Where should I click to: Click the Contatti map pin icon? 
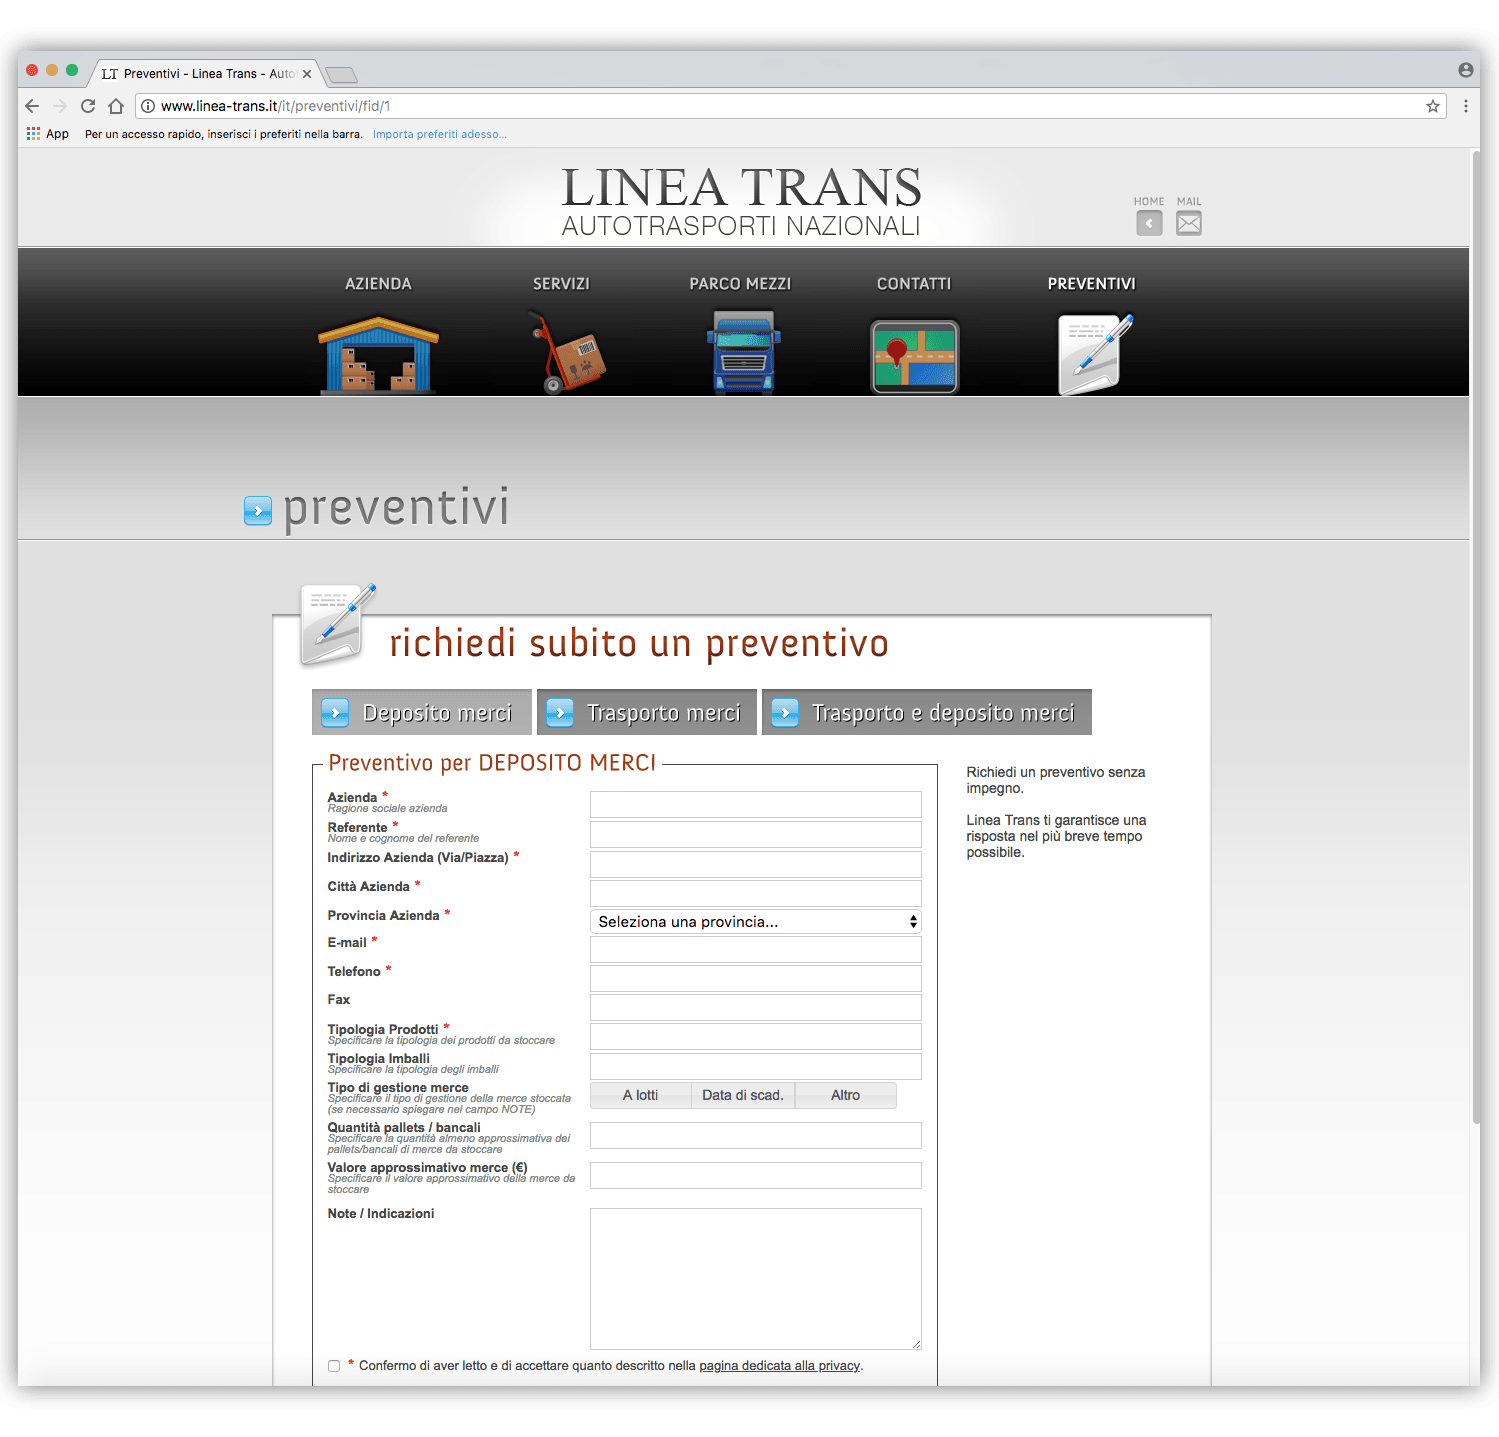[x=915, y=357]
